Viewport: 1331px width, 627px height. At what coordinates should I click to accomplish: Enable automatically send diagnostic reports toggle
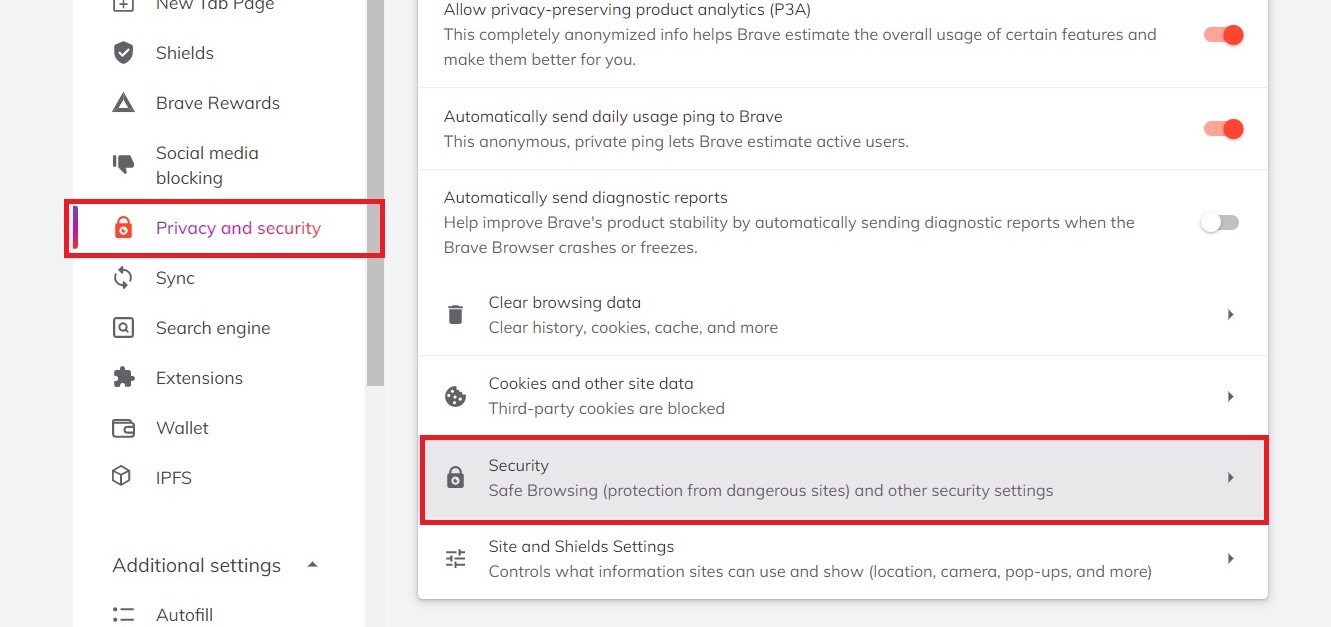[1220, 223]
